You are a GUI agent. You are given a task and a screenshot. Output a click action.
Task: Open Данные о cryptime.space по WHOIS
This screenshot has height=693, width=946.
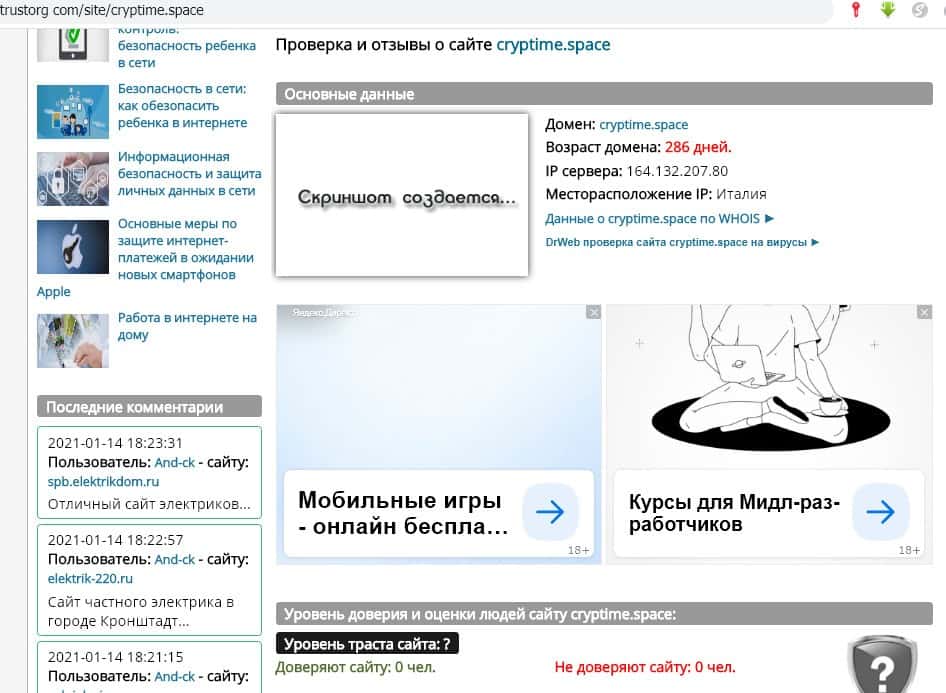[x=659, y=218]
